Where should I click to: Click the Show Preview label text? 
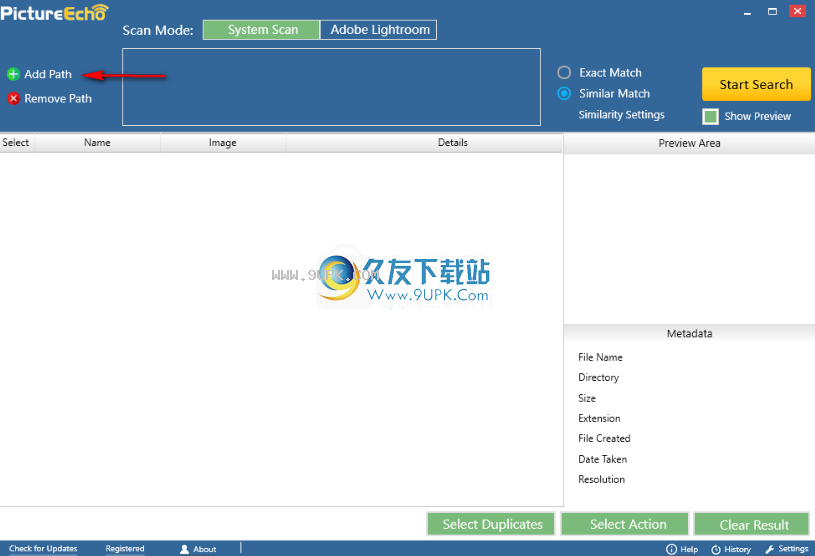click(758, 116)
